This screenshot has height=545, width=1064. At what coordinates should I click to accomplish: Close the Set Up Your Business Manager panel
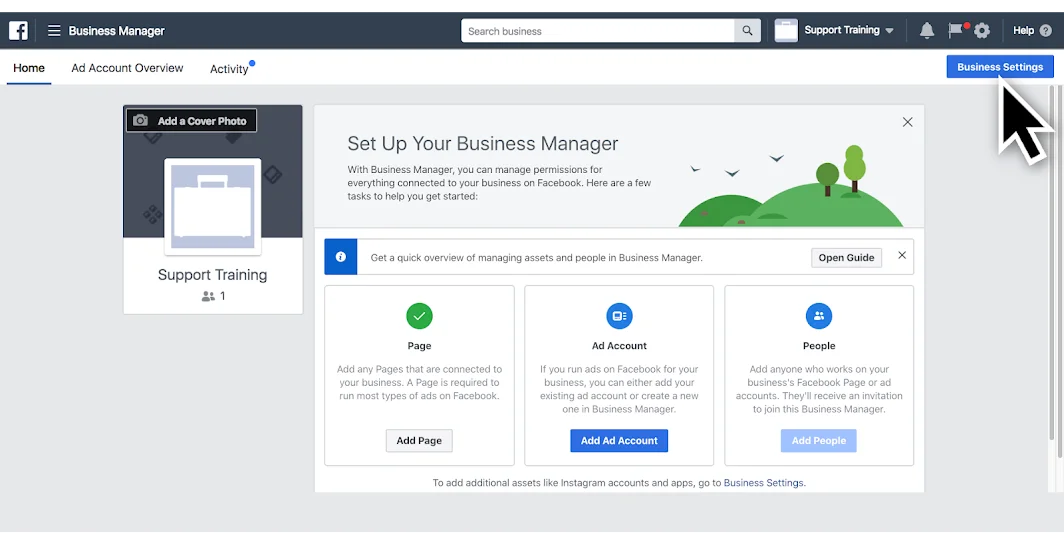(907, 122)
